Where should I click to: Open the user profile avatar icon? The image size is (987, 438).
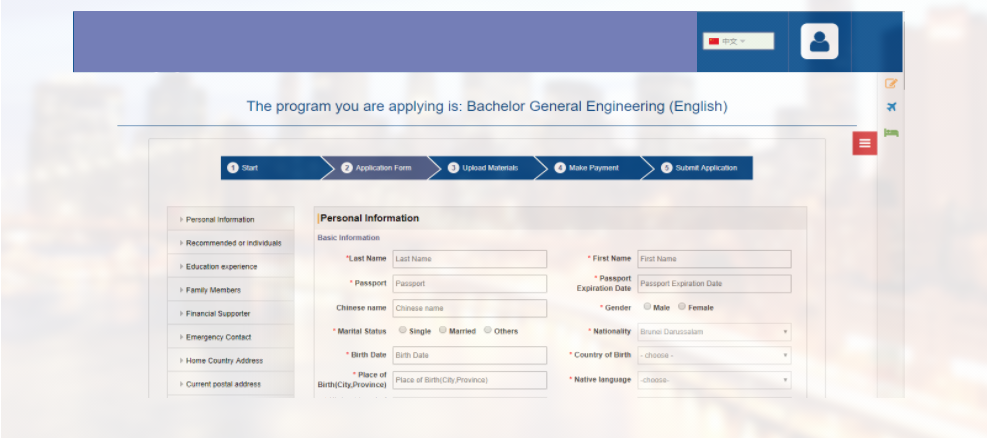pyautogui.click(x=819, y=42)
